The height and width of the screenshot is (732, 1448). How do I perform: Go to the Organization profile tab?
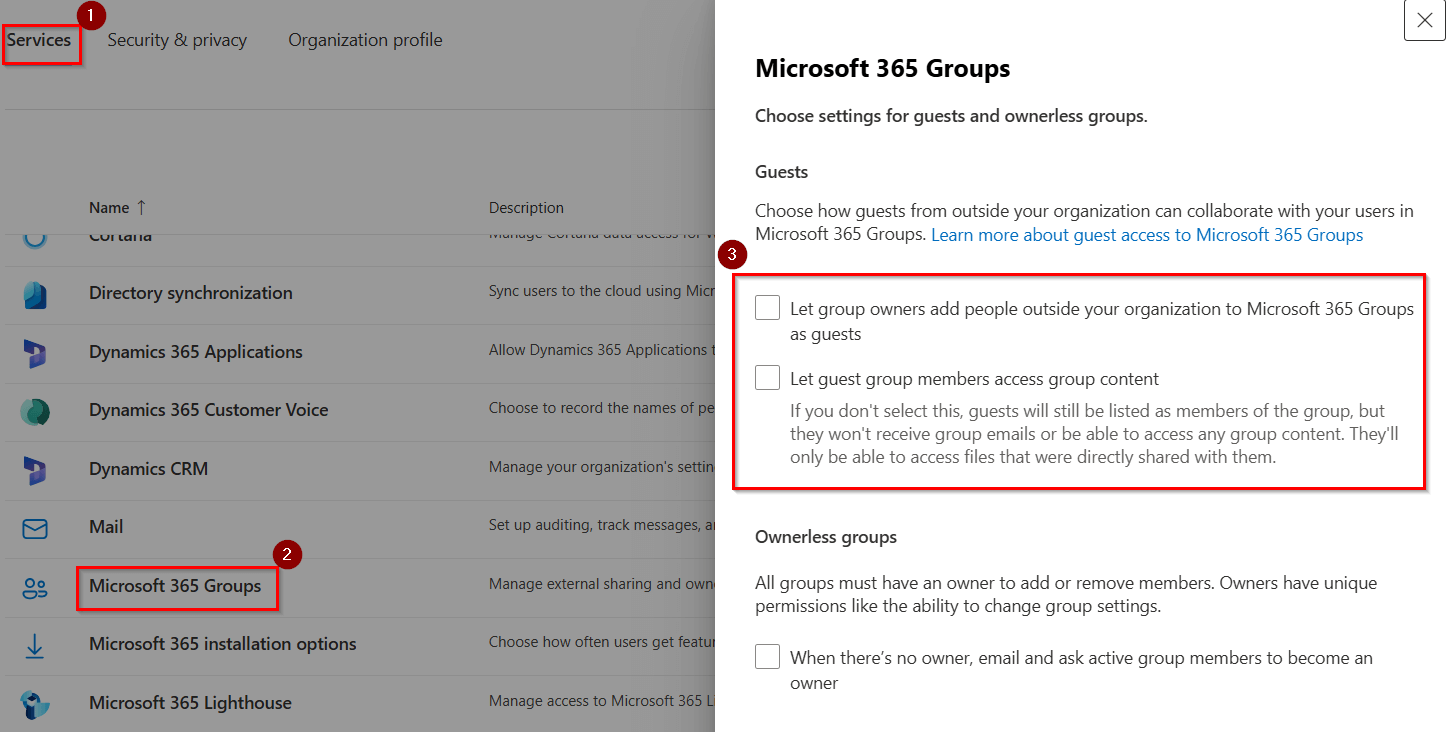coord(365,41)
